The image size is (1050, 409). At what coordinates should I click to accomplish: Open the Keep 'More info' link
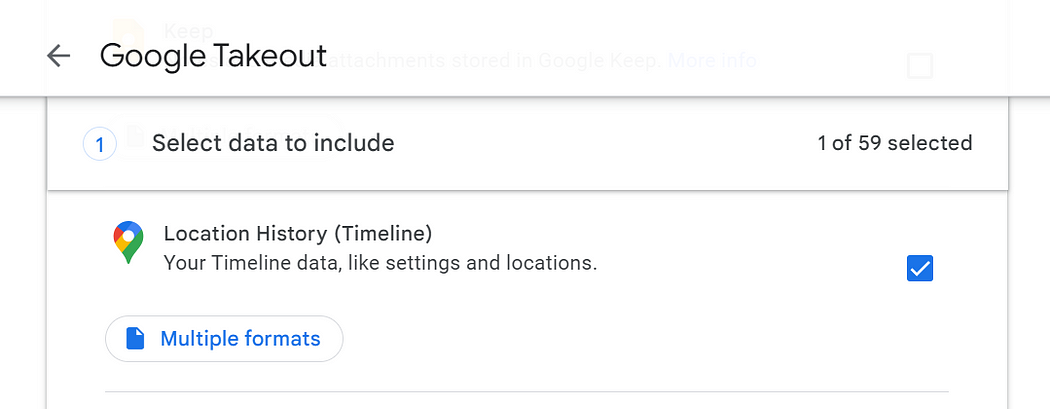point(711,60)
